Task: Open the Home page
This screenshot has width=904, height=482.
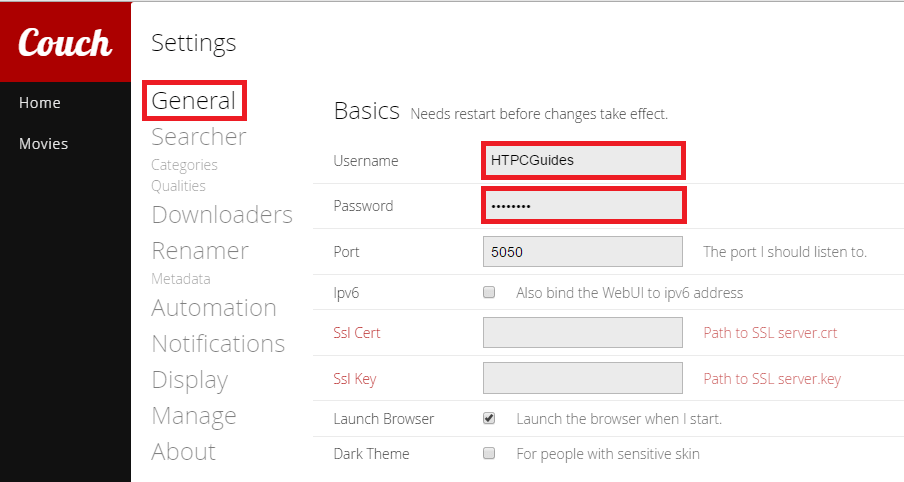Action: pos(40,103)
